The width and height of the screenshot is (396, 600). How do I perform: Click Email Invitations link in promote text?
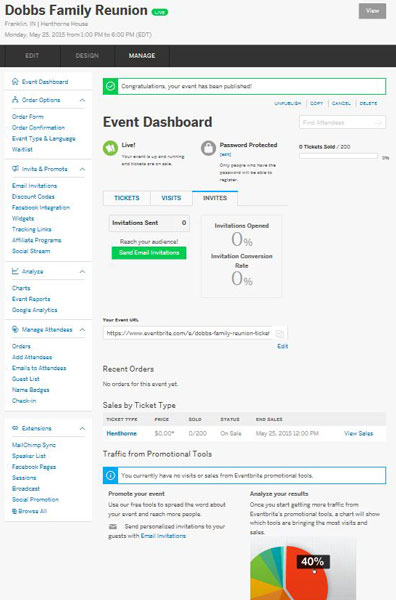[x=163, y=536]
